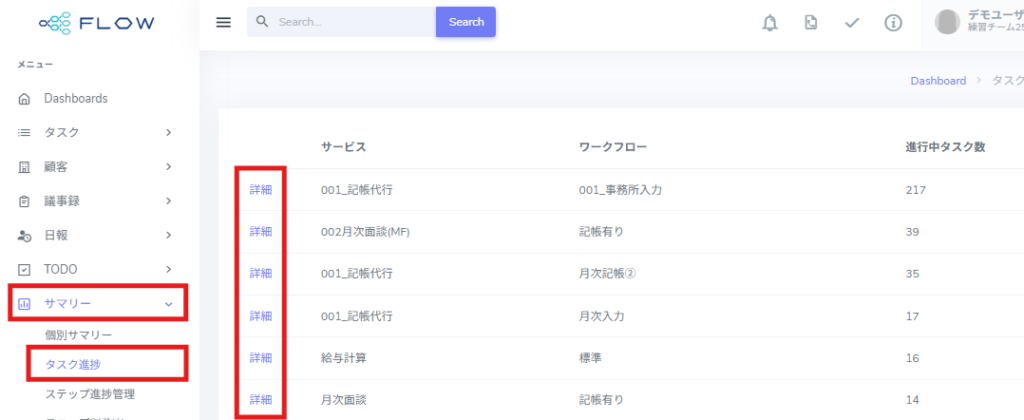This screenshot has height=420, width=1024.
Task: Open notifications via the bell icon
Action: click(769, 23)
